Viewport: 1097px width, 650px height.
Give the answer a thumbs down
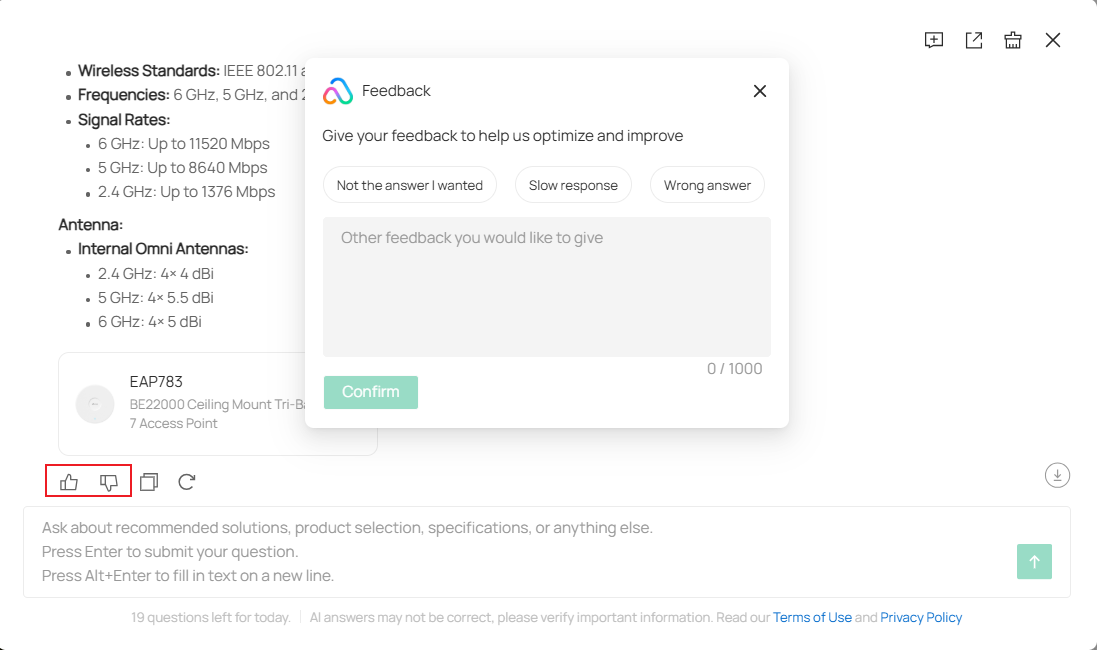tap(108, 481)
